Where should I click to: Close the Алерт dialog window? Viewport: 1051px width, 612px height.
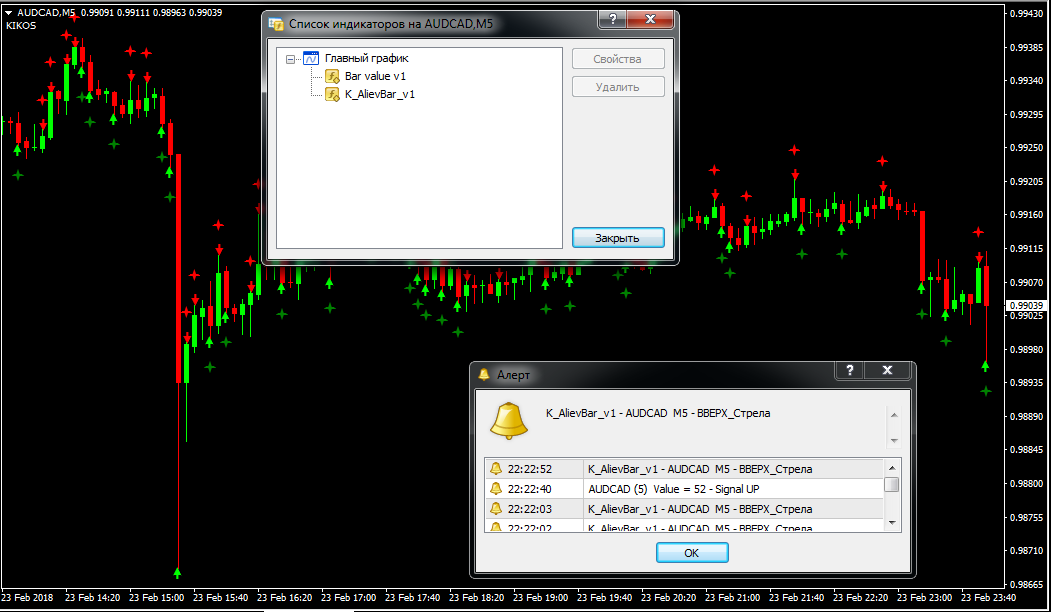888,371
